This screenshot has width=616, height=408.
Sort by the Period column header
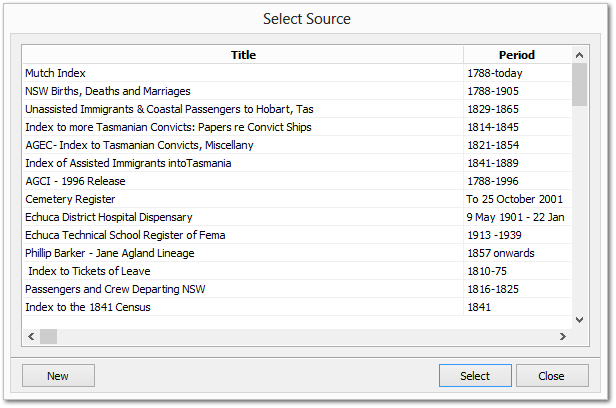pyautogui.click(x=517, y=55)
